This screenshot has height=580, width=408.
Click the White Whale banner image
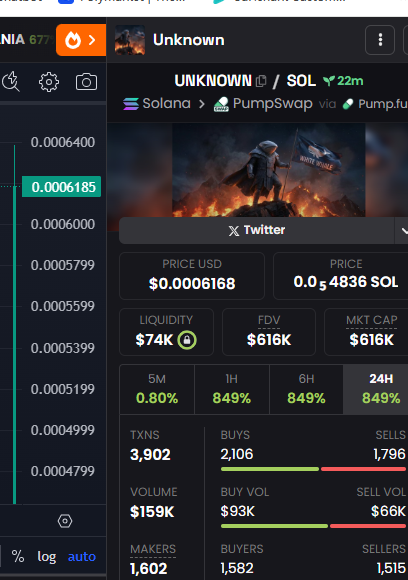point(269,170)
